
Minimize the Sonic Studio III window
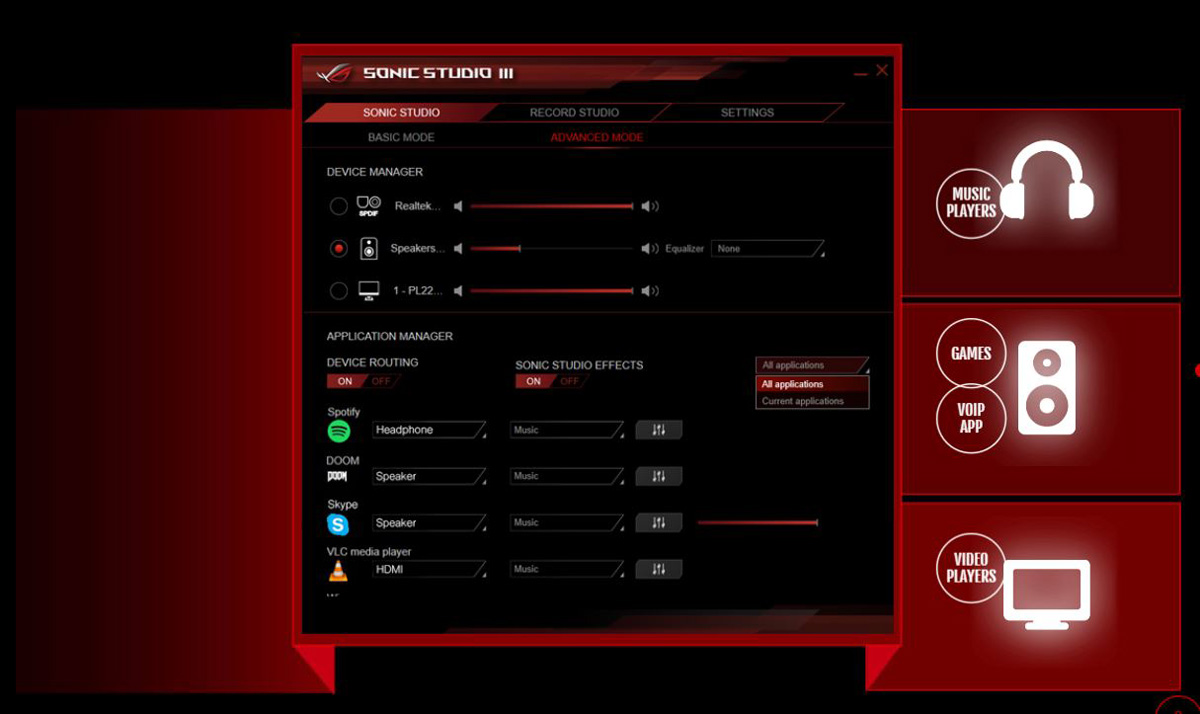coord(860,73)
